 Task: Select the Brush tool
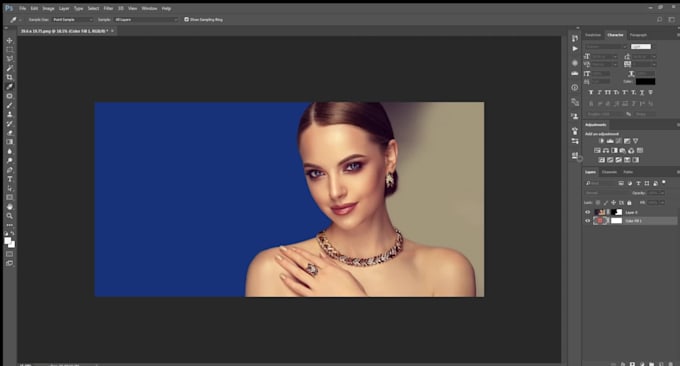(x=10, y=105)
